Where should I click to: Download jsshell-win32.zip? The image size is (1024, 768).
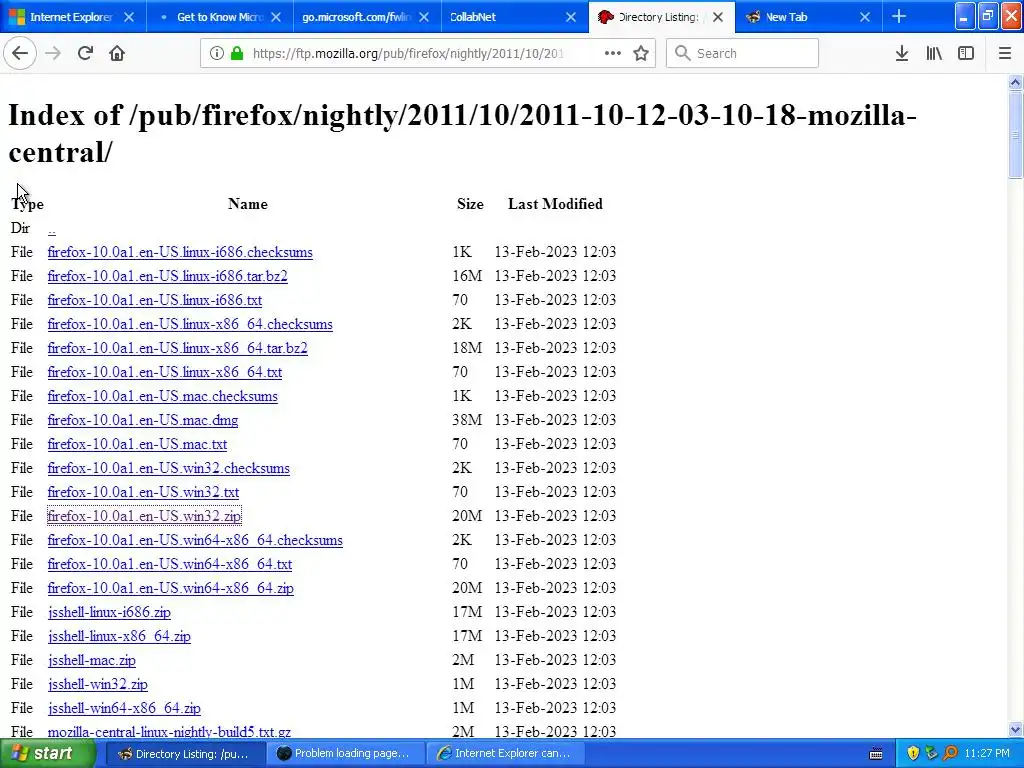[x=97, y=684]
